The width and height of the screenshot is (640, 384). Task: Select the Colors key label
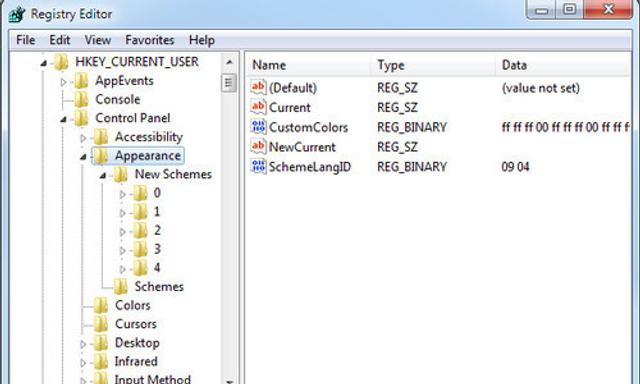click(x=133, y=306)
